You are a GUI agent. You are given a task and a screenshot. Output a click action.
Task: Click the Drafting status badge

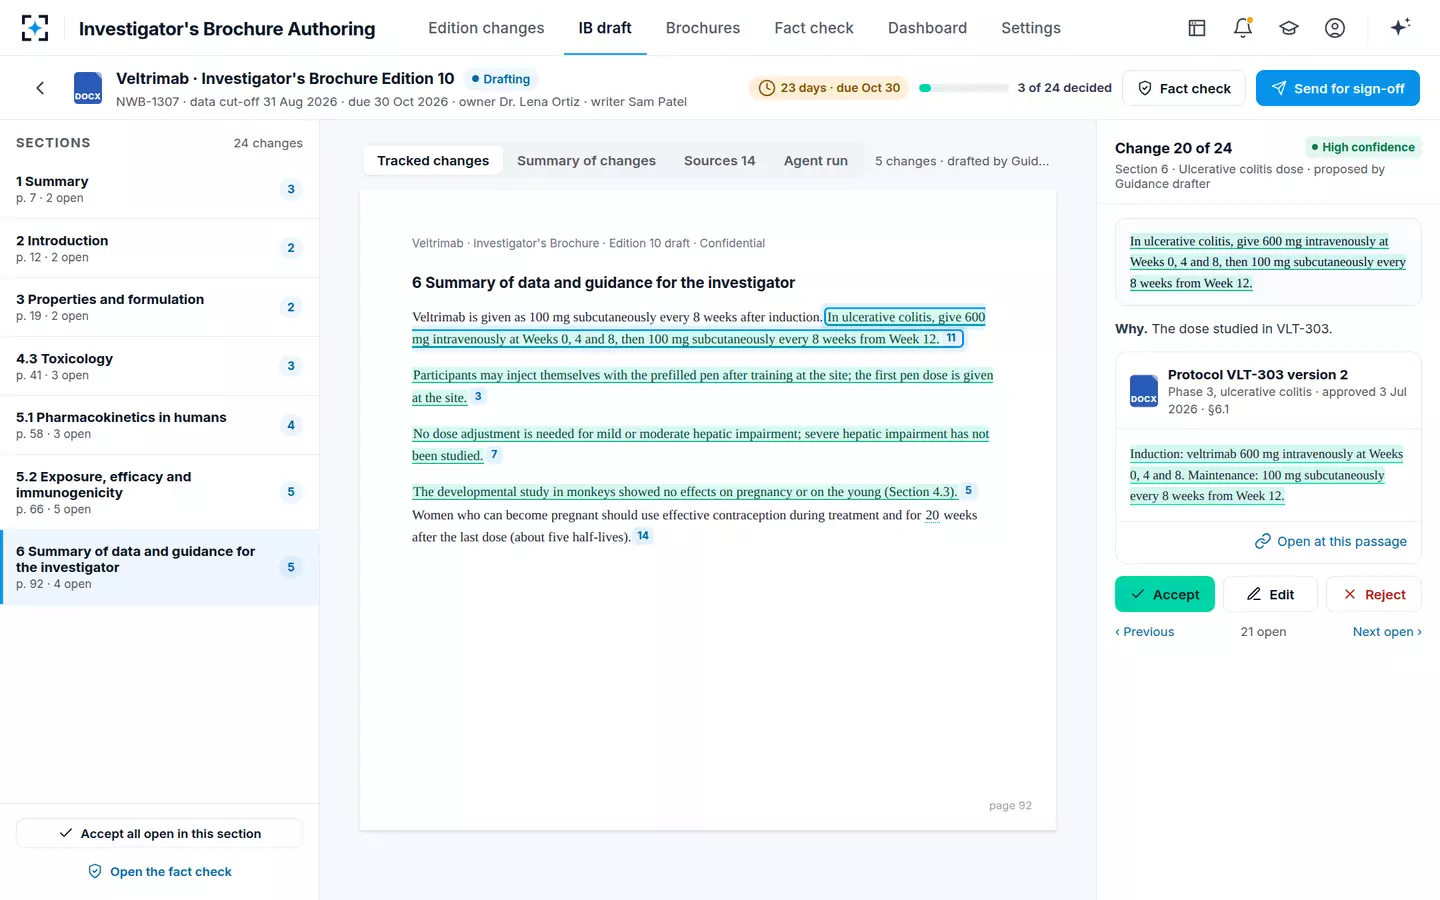pyautogui.click(x=500, y=79)
